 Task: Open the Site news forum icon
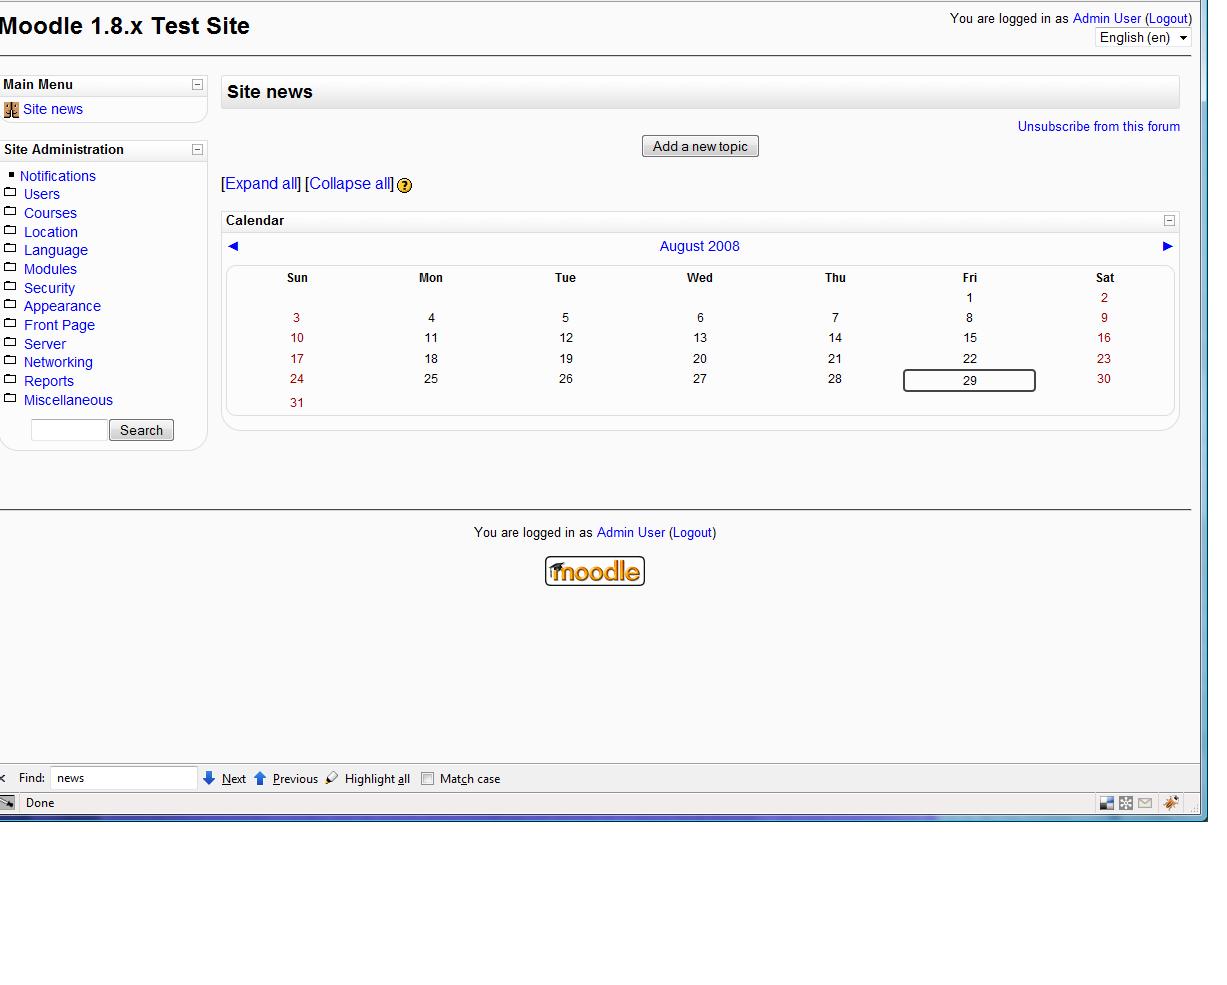click(x=11, y=110)
